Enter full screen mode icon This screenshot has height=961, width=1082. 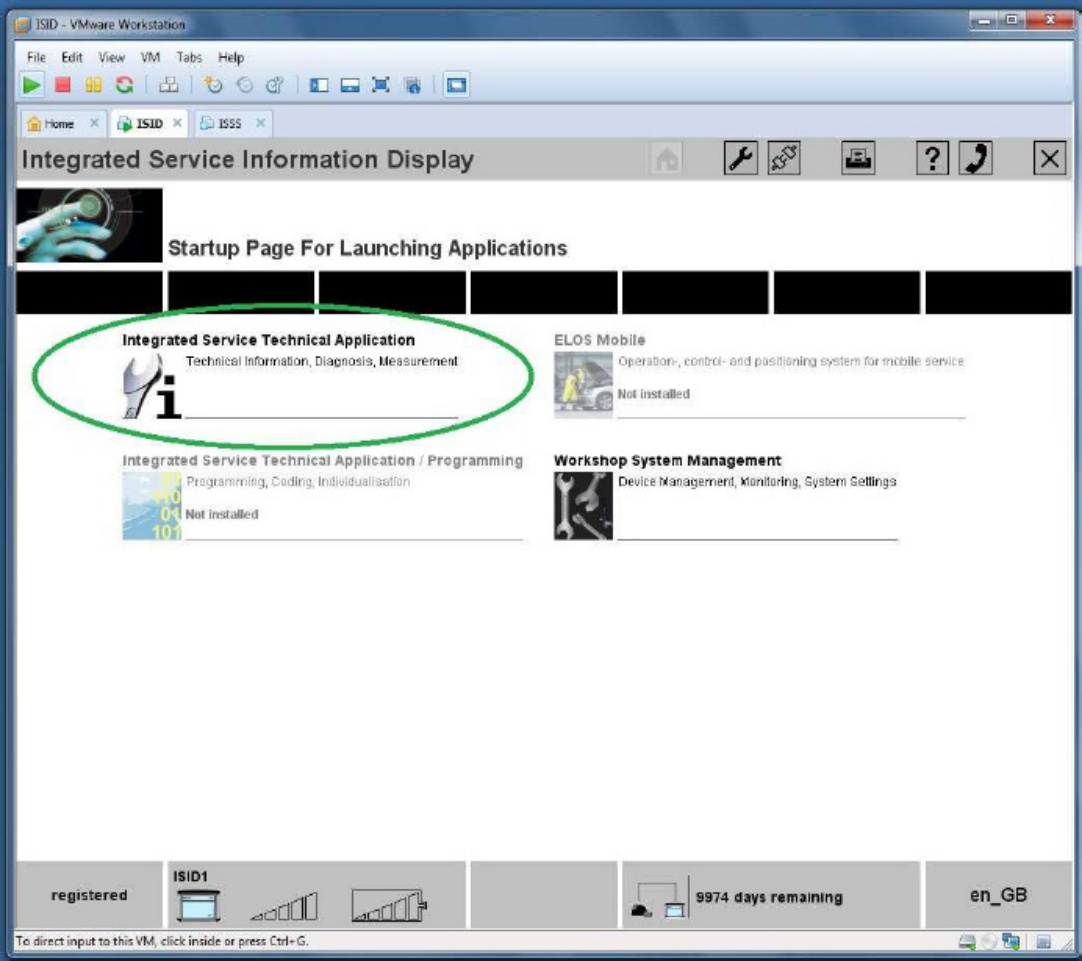coord(381,85)
